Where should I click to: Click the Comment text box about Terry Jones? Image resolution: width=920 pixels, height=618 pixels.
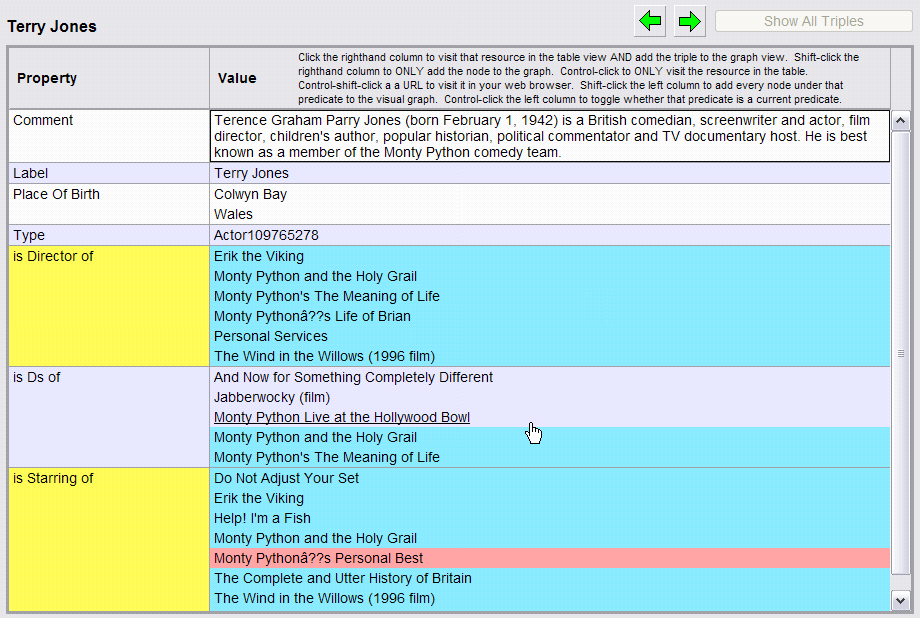tap(548, 135)
